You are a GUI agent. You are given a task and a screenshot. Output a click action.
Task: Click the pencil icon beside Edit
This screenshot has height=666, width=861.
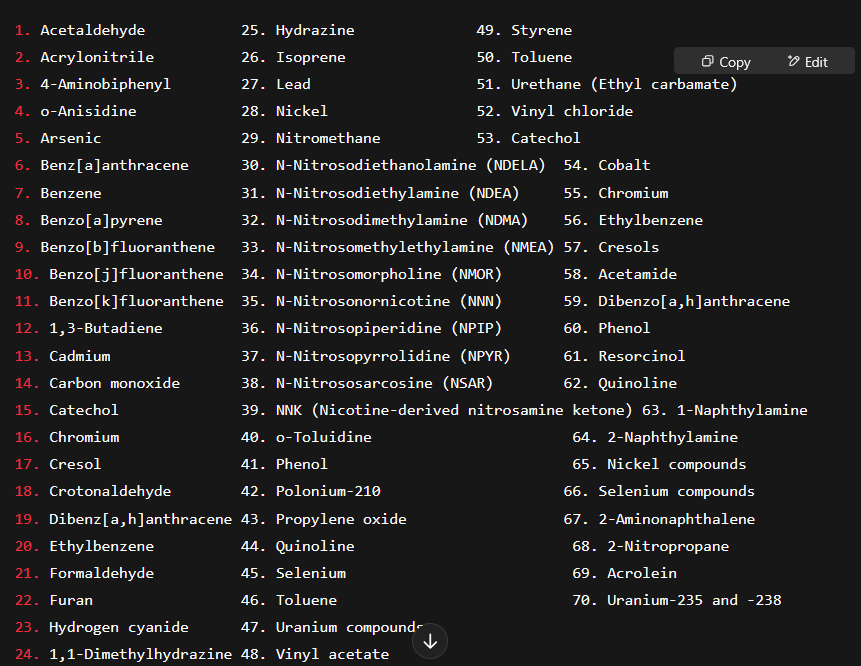pos(793,61)
